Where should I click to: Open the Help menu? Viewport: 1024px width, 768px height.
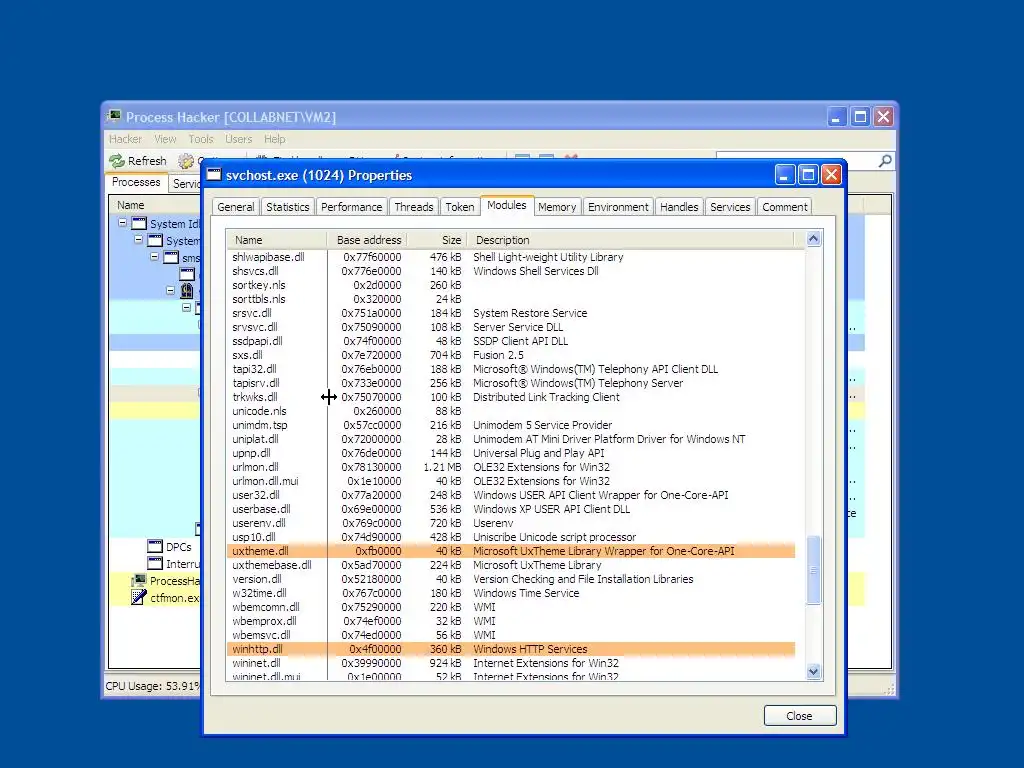[x=275, y=139]
